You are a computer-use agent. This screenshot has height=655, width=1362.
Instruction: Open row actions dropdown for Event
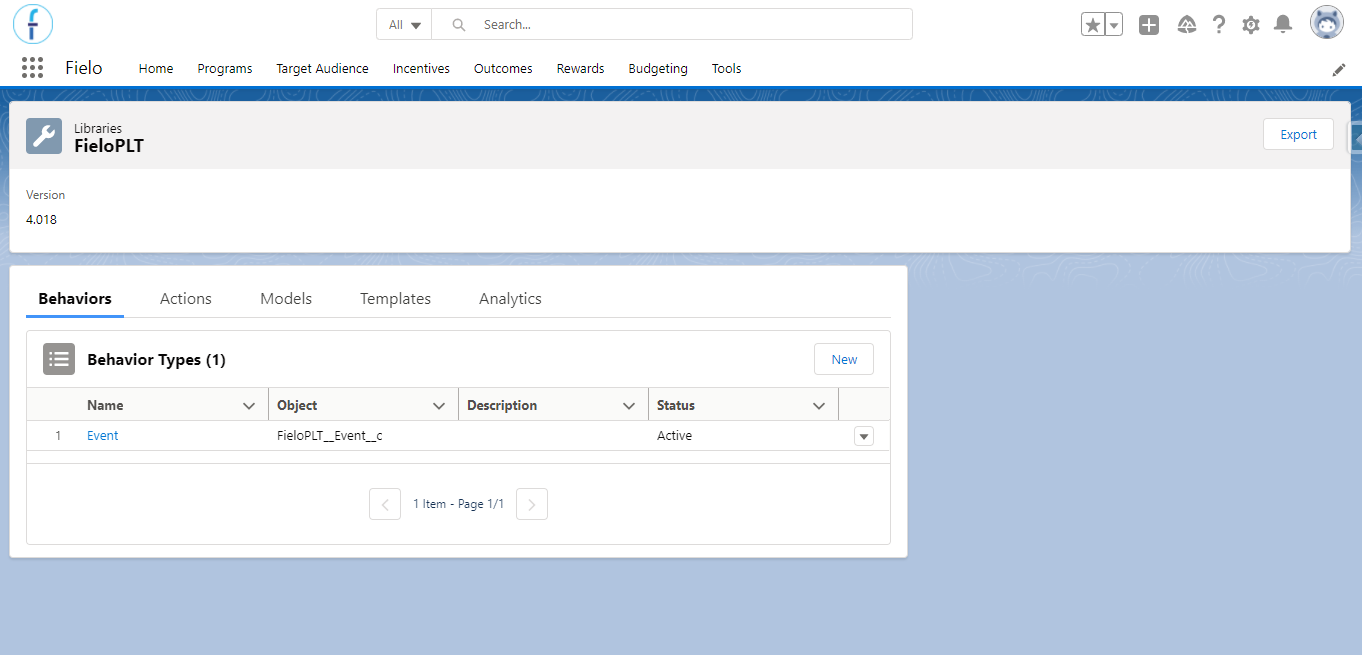pyautogui.click(x=864, y=436)
